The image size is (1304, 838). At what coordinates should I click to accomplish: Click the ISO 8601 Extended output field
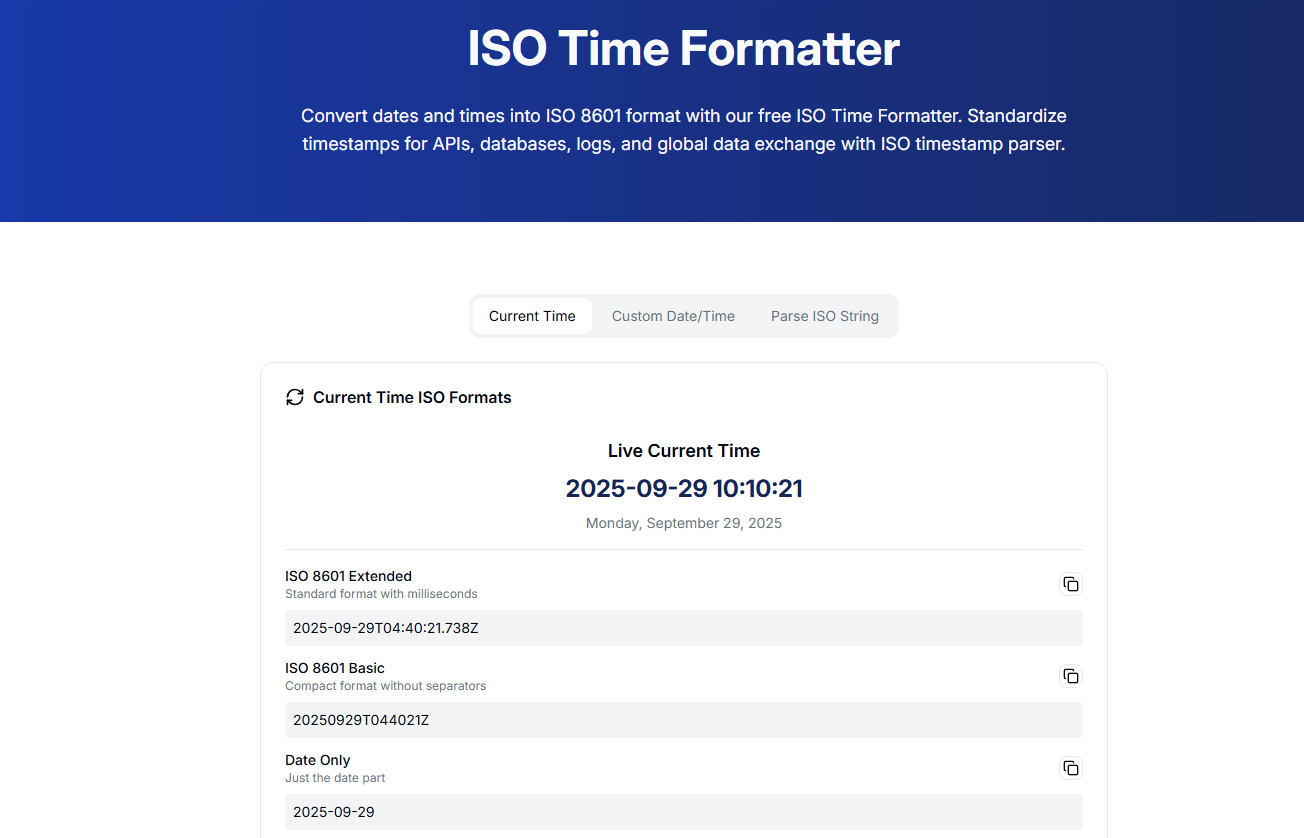pyautogui.click(x=683, y=628)
